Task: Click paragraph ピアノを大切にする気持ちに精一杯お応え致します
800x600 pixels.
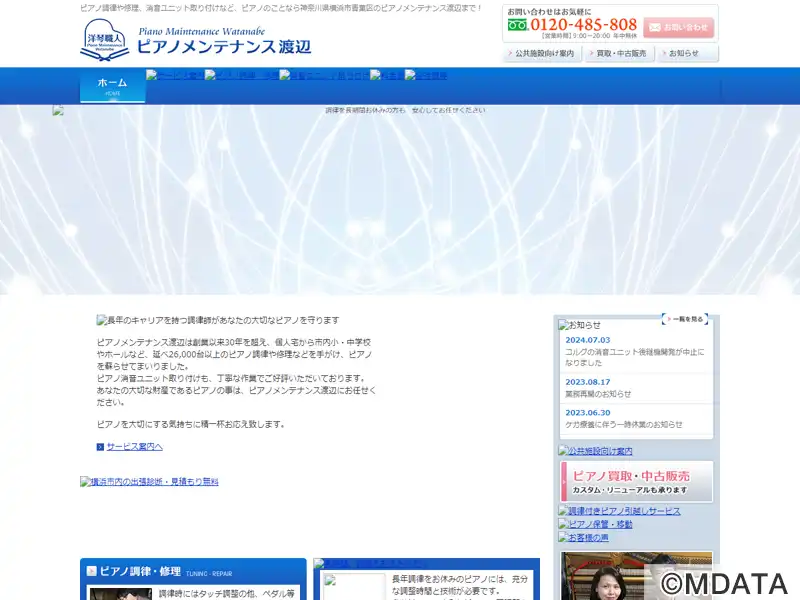Action: click(x=191, y=424)
